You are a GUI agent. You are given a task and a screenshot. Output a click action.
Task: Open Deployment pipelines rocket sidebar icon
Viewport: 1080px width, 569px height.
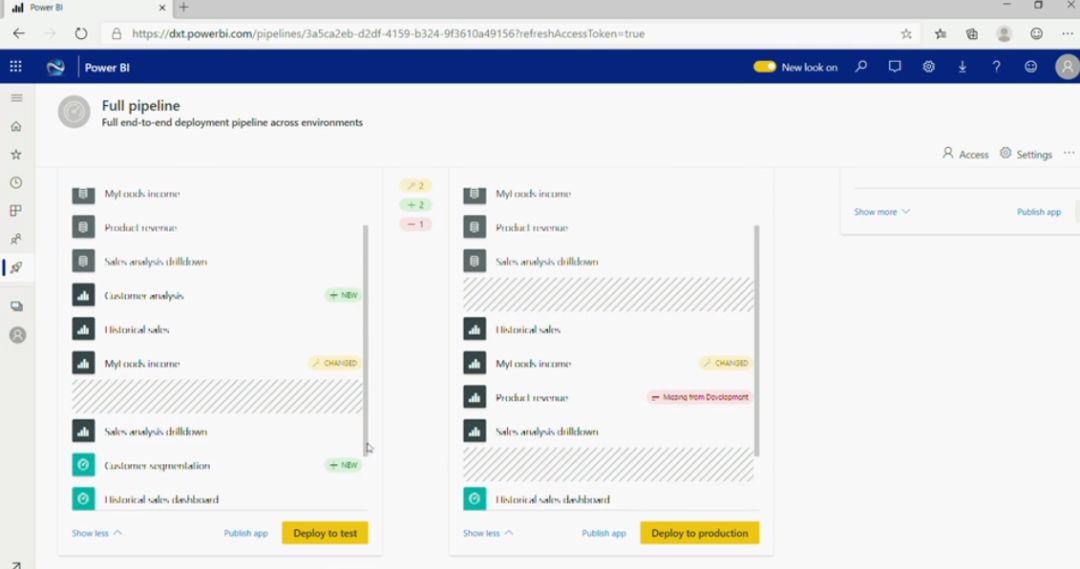click(x=17, y=267)
